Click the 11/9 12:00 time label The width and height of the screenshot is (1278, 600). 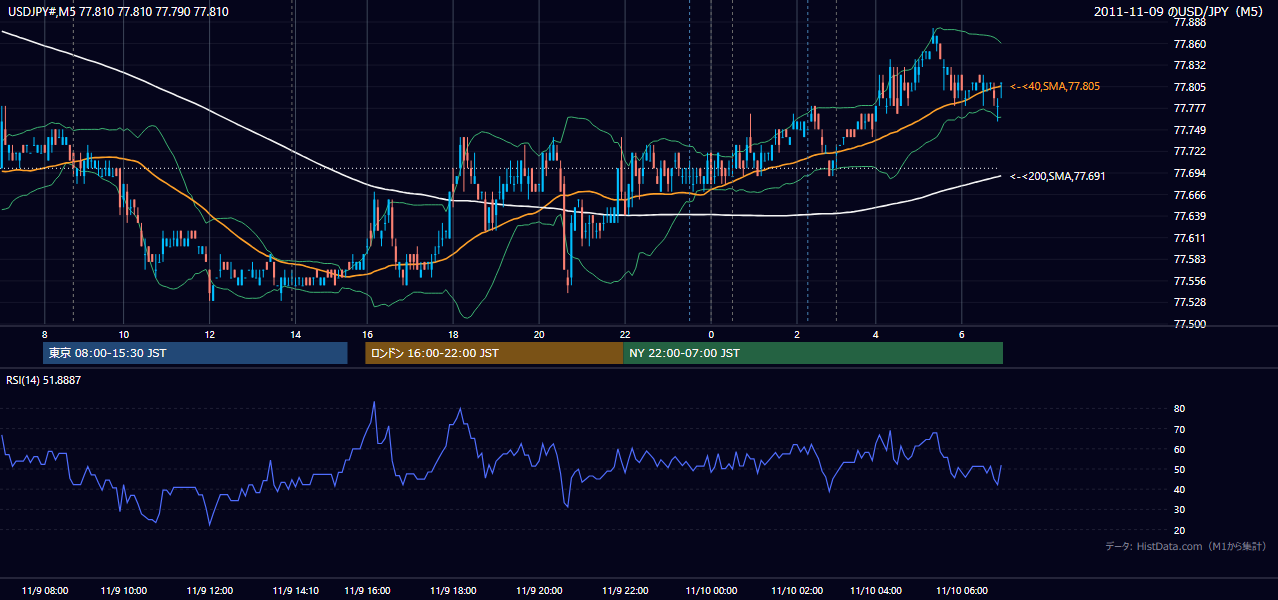pos(209,590)
